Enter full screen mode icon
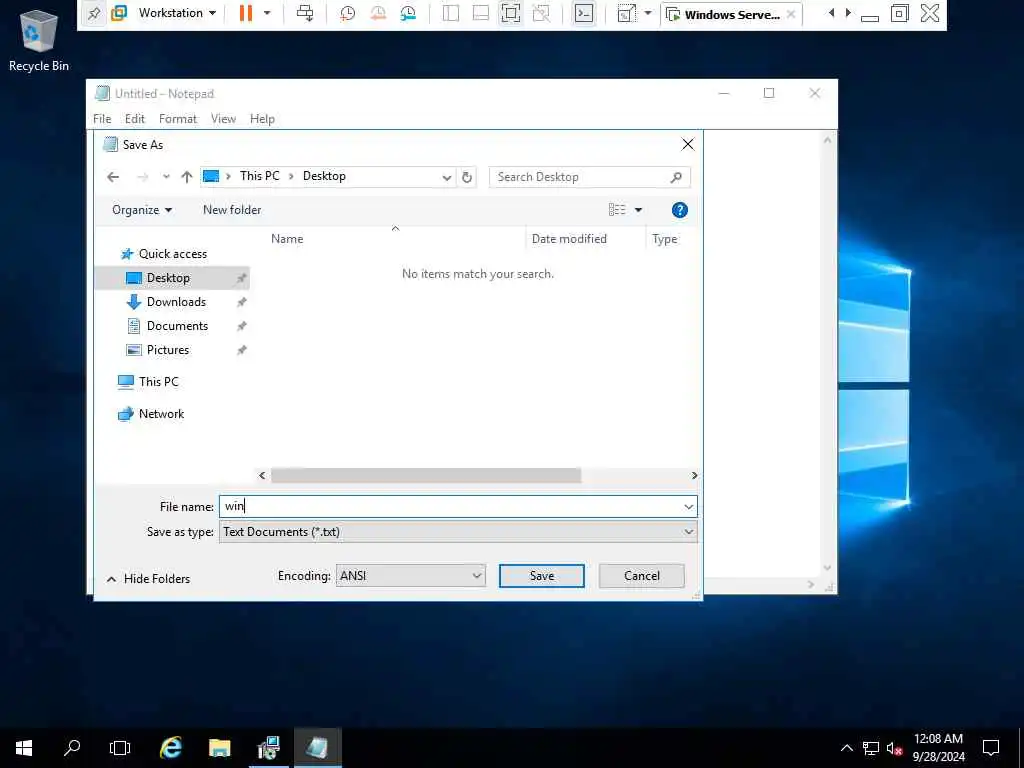This screenshot has width=1024, height=768. (x=511, y=13)
